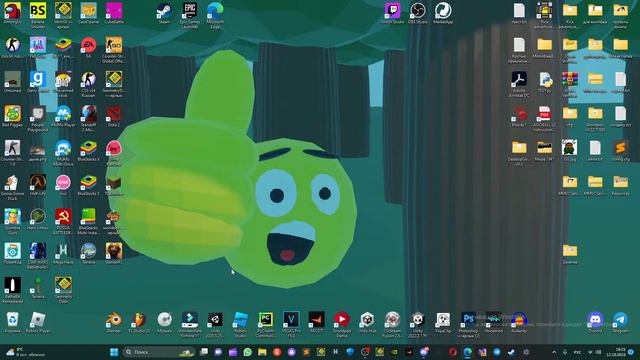This screenshot has width=640, height=360.
Task: Open the Dota 2 shortcut
Action: [x=114, y=116]
